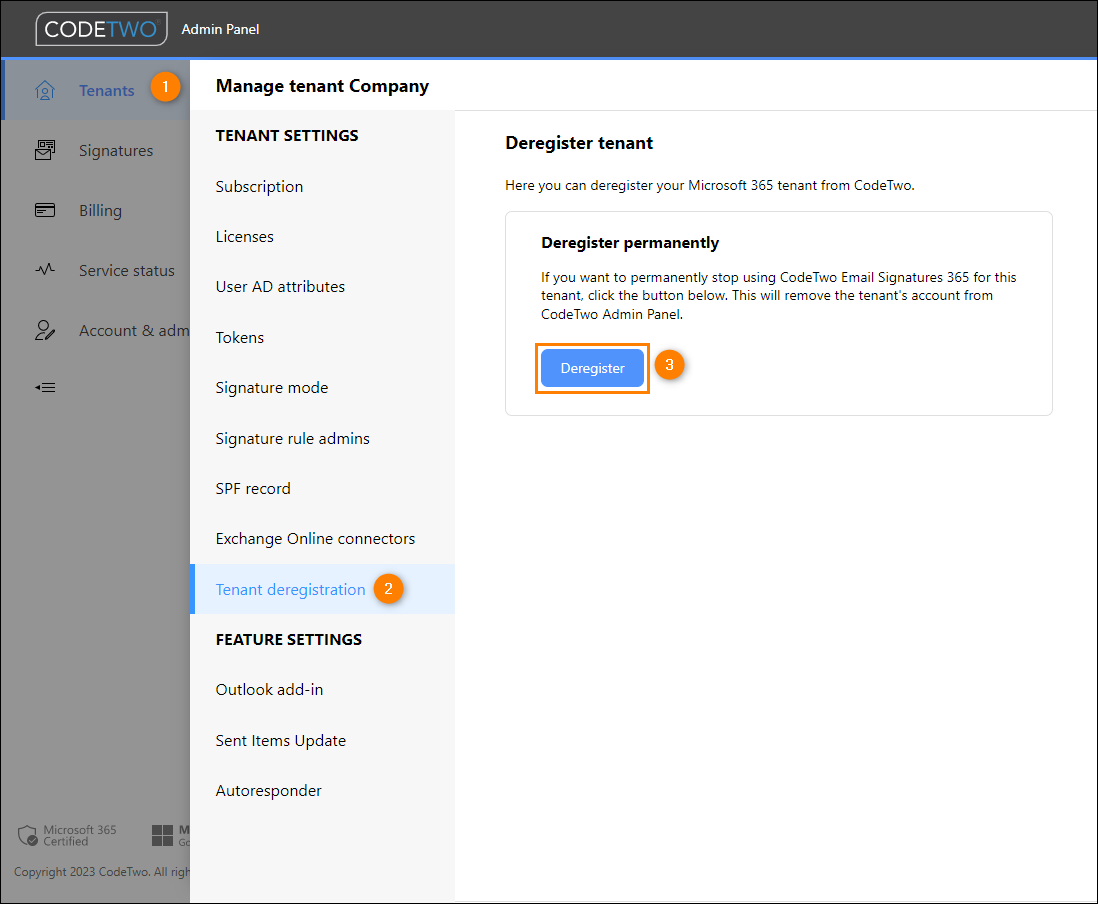Open SPF record settings
This screenshot has width=1098, height=904.
pyautogui.click(x=322, y=489)
